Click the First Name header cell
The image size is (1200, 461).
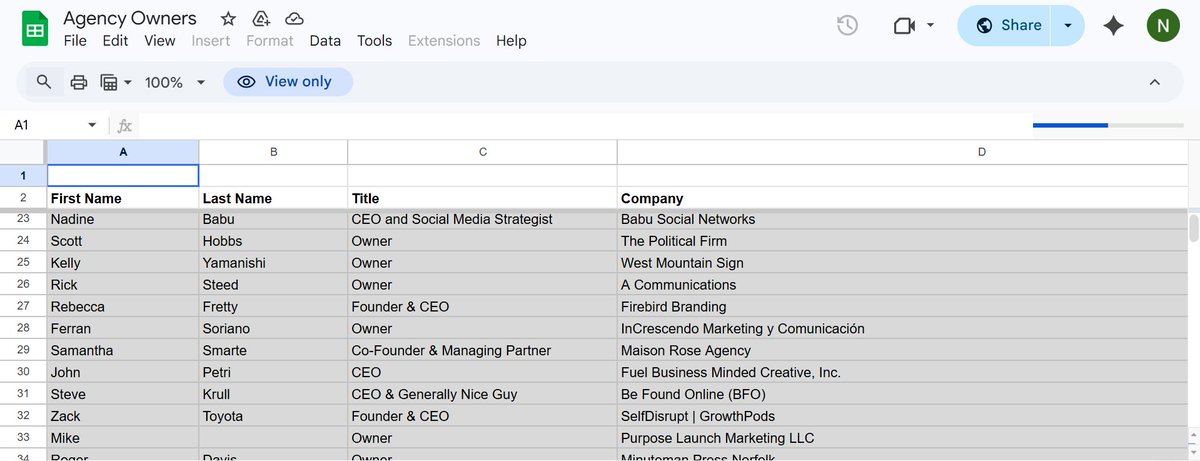tap(123, 198)
